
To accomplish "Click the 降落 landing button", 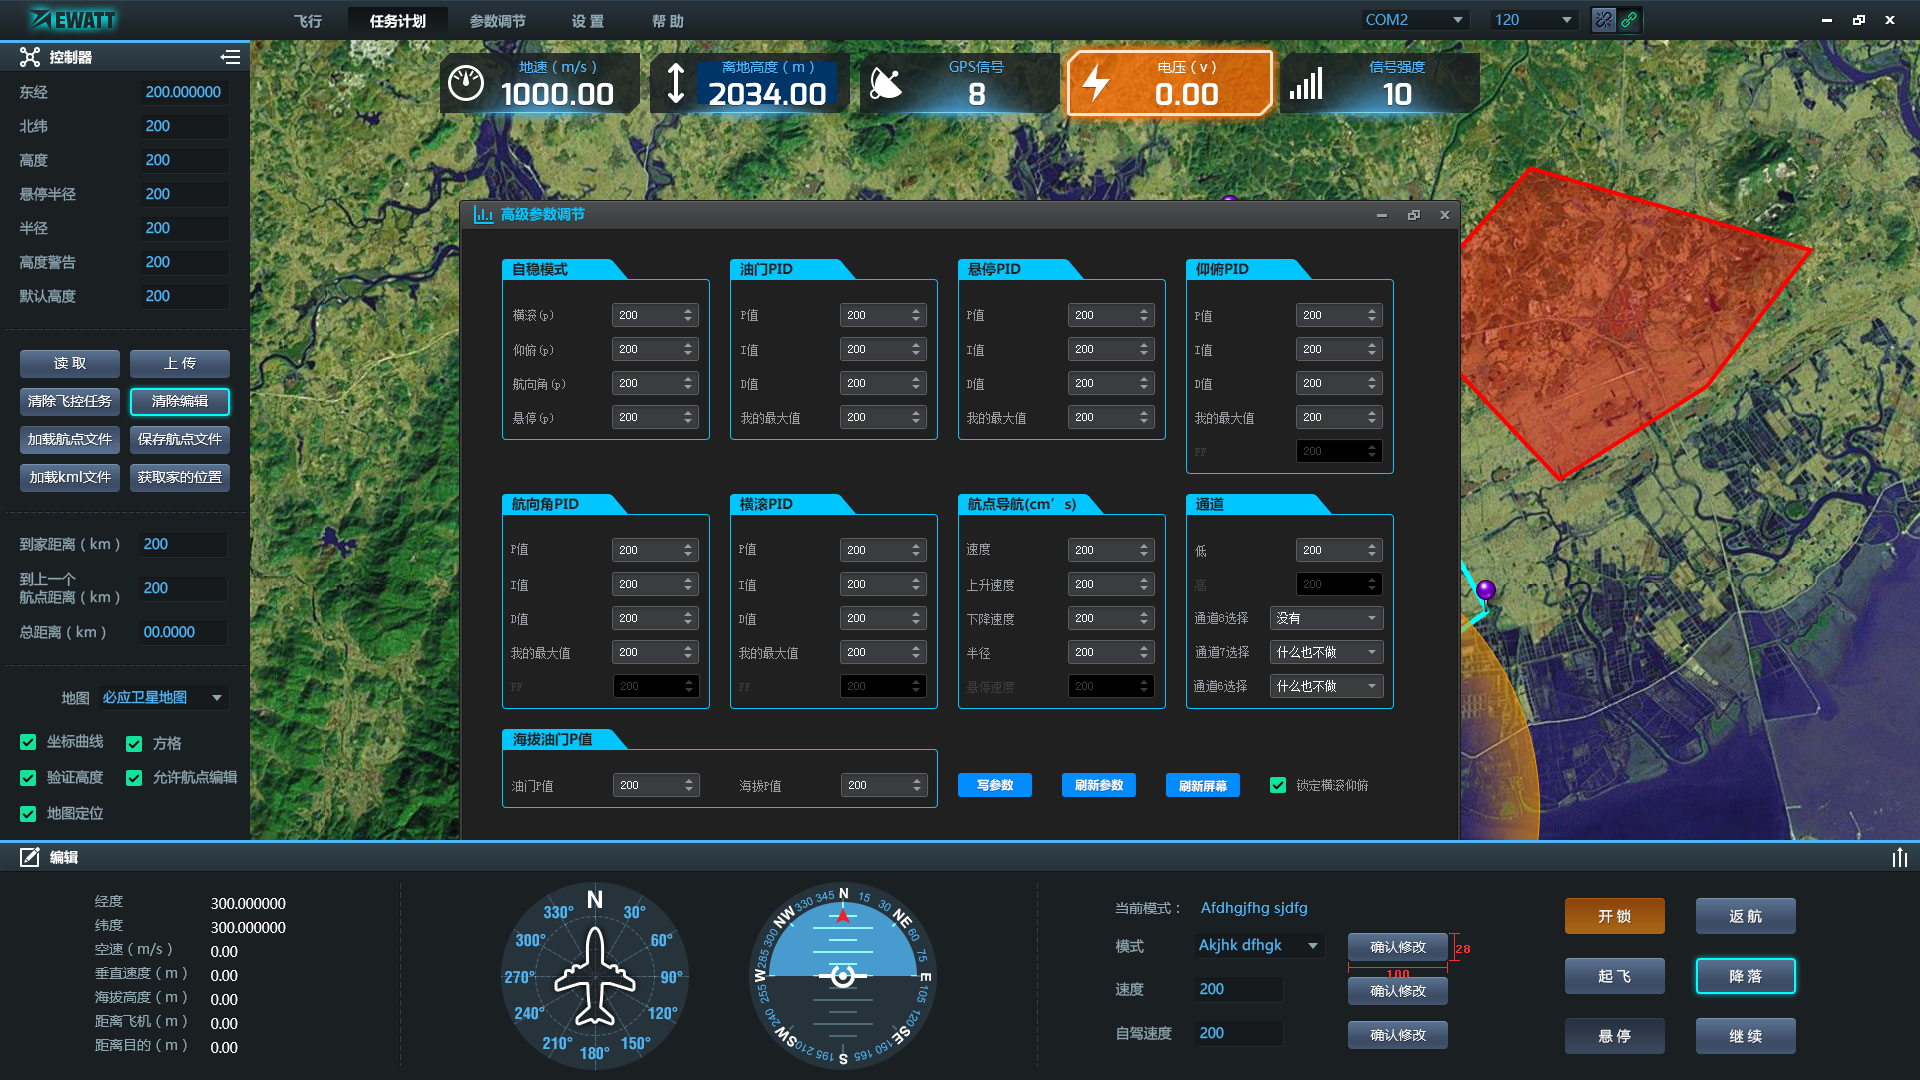I will coord(1745,976).
